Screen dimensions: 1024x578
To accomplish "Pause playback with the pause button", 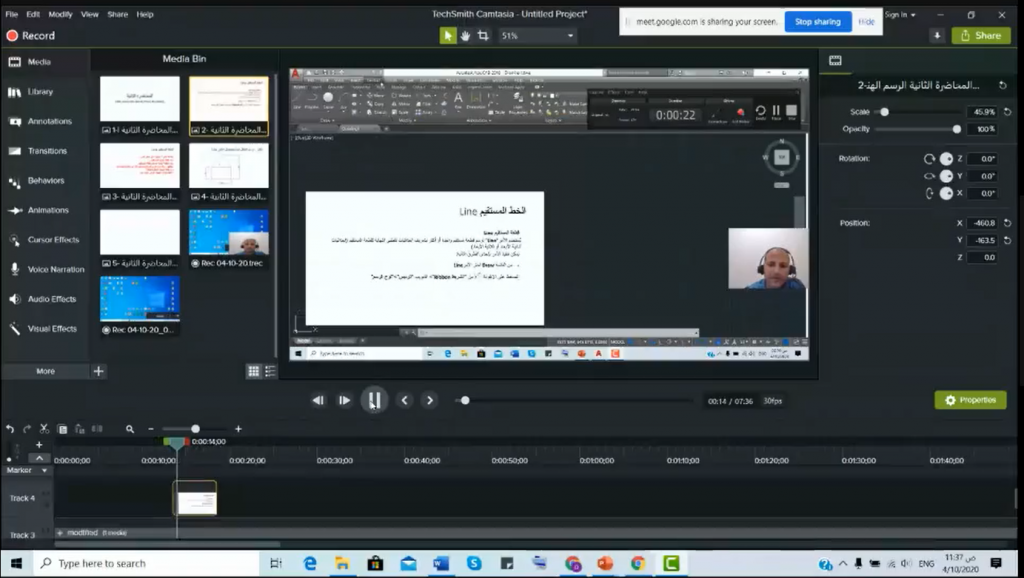I will coord(373,400).
